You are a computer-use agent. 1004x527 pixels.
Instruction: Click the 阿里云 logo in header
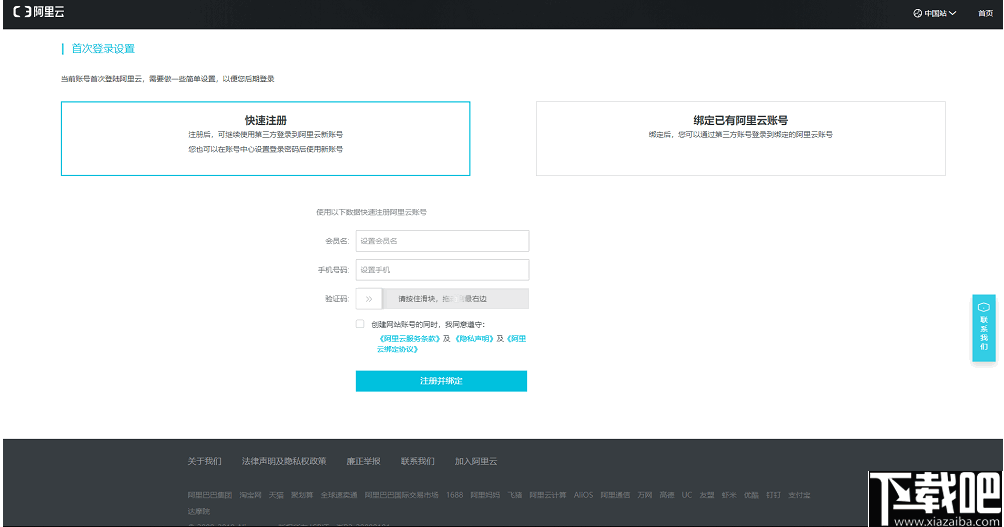point(38,12)
